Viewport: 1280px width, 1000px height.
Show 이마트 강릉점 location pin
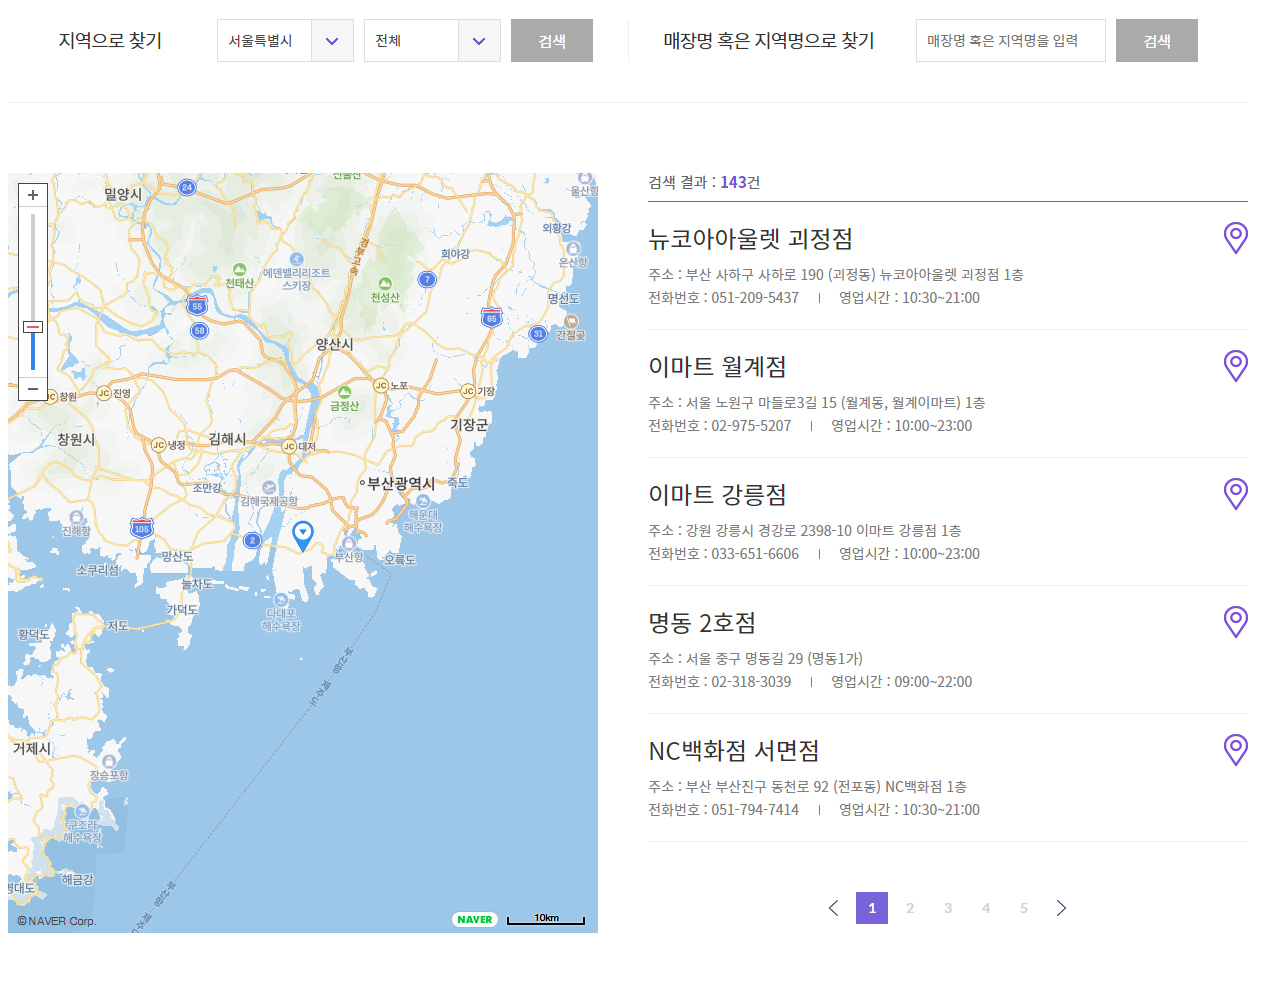coord(1236,494)
